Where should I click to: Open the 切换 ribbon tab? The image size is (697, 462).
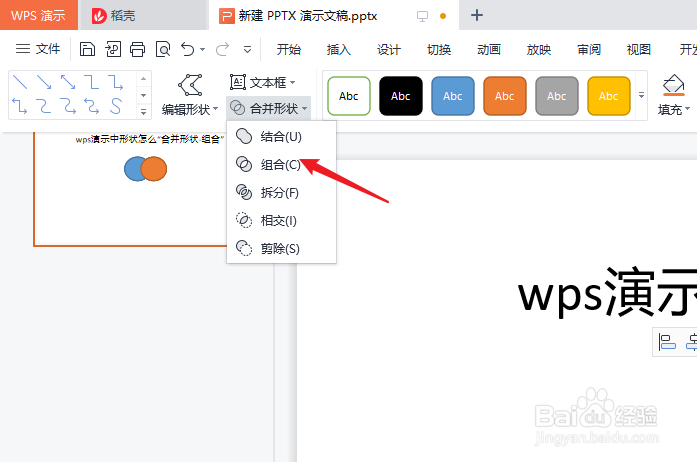click(439, 49)
